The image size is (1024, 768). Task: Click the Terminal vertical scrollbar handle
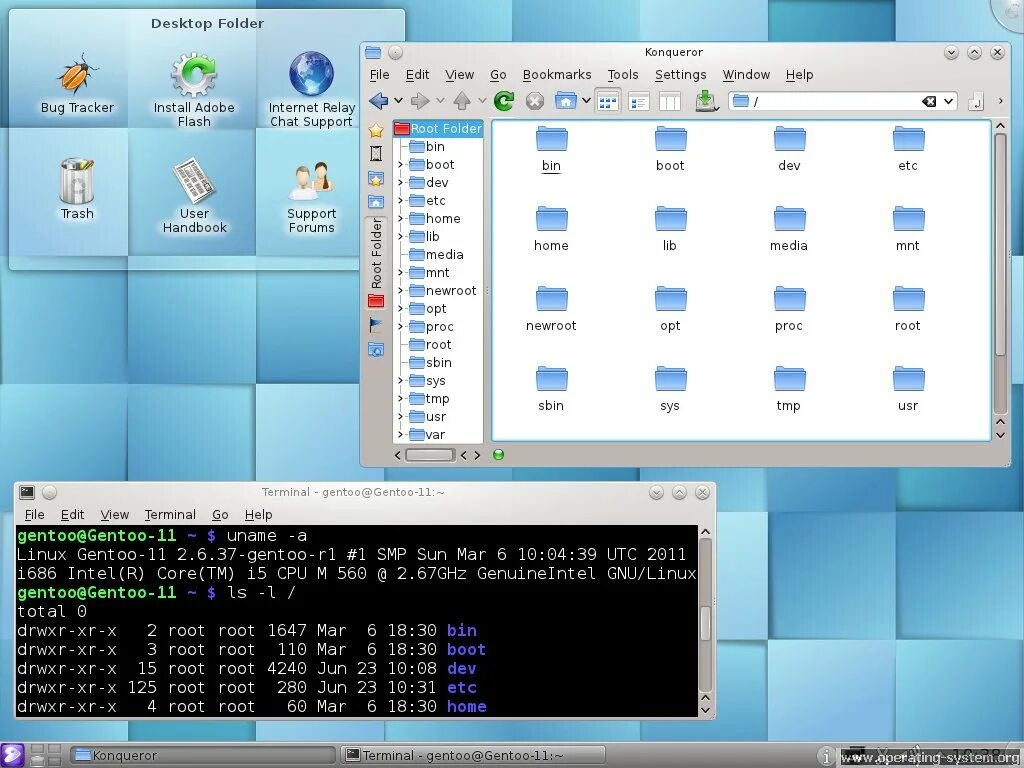(705, 623)
